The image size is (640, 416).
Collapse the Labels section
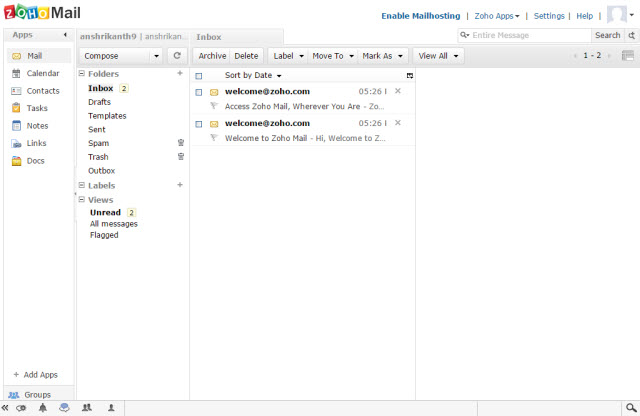(x=82, y=185)
